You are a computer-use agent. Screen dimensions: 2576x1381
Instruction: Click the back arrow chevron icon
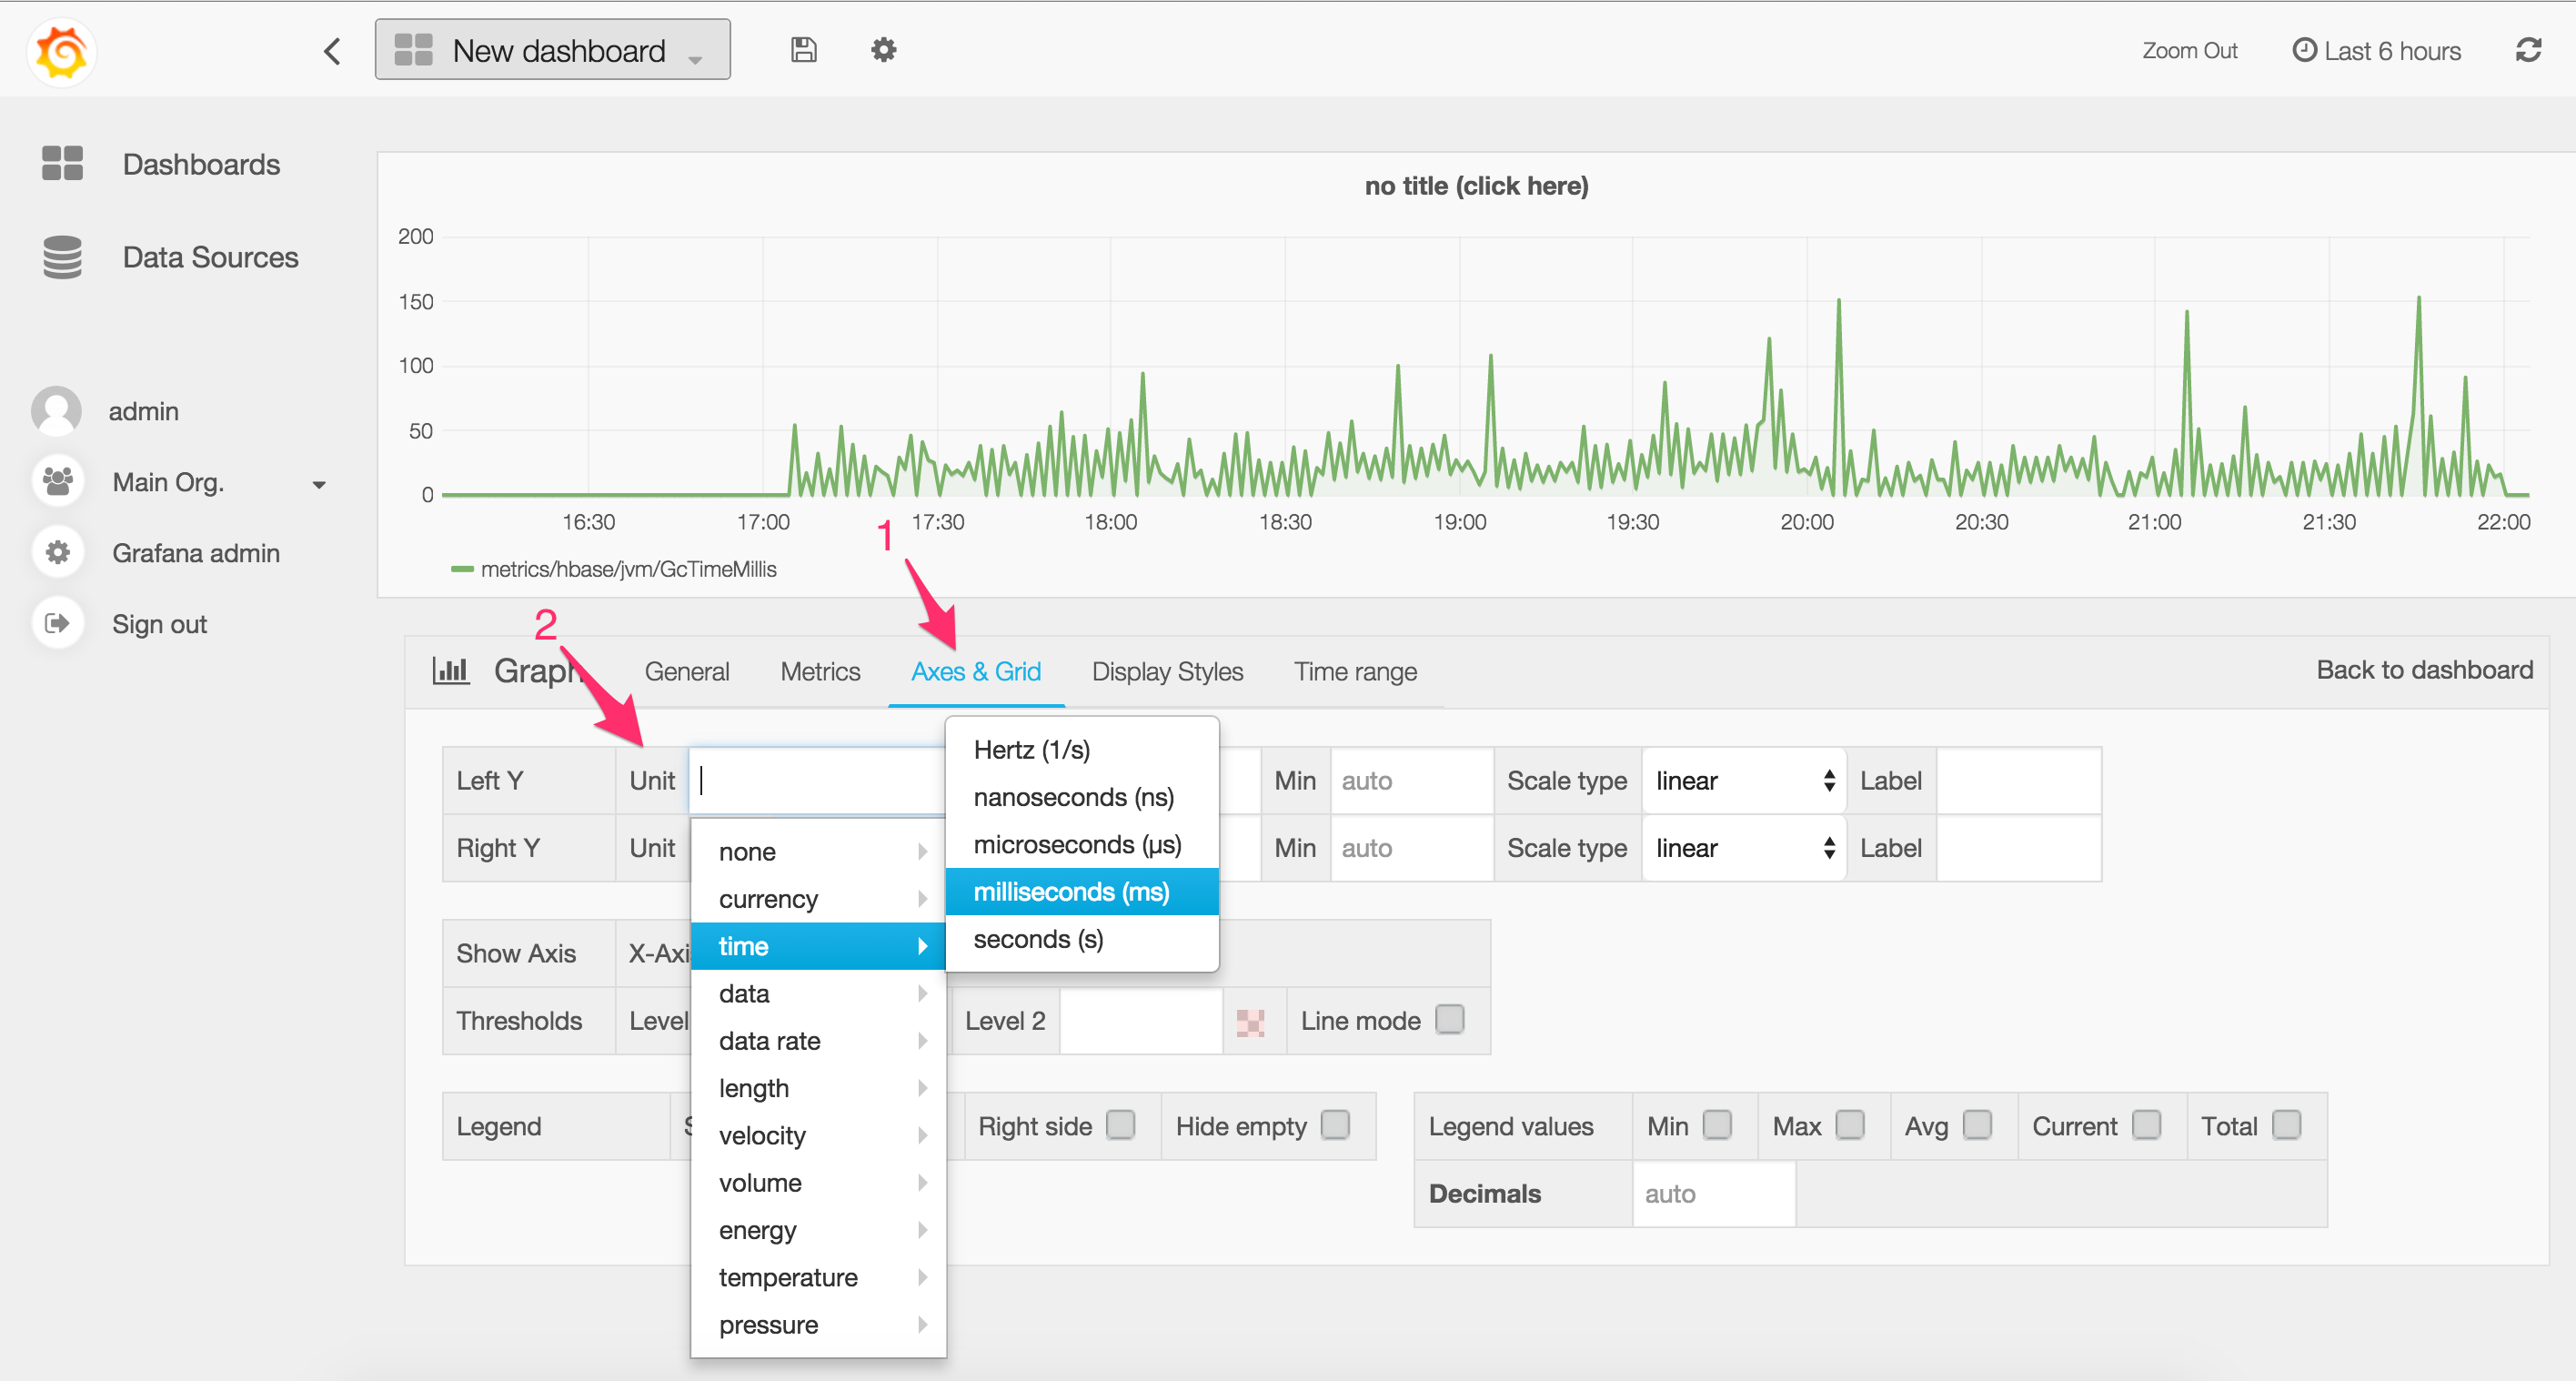(333, 51)
